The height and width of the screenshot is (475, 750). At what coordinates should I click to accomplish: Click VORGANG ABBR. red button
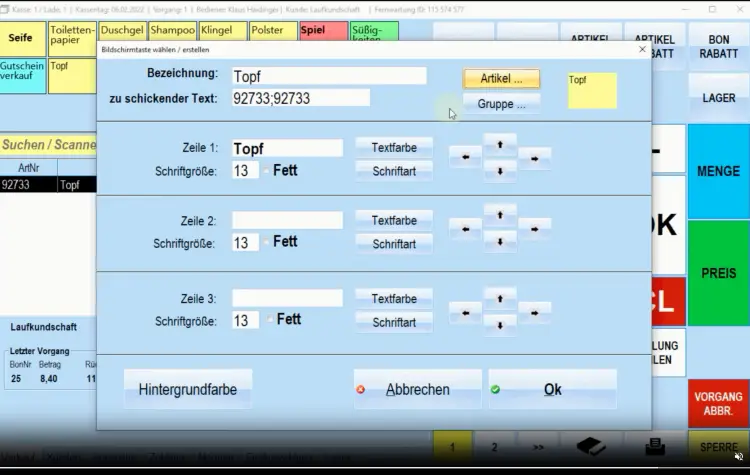[718, 403]
